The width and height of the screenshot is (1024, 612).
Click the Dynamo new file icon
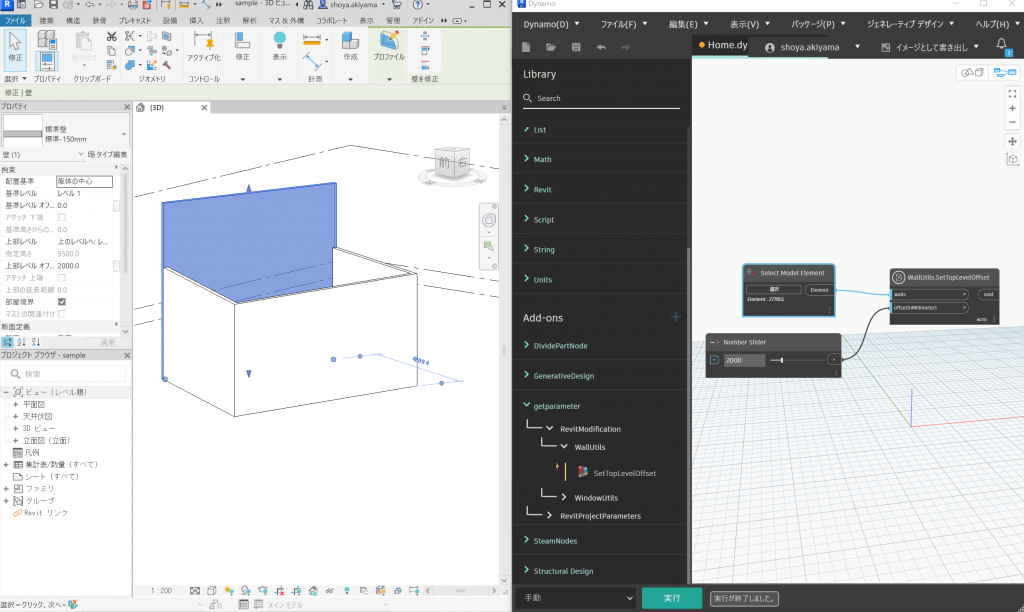(526, 47)
